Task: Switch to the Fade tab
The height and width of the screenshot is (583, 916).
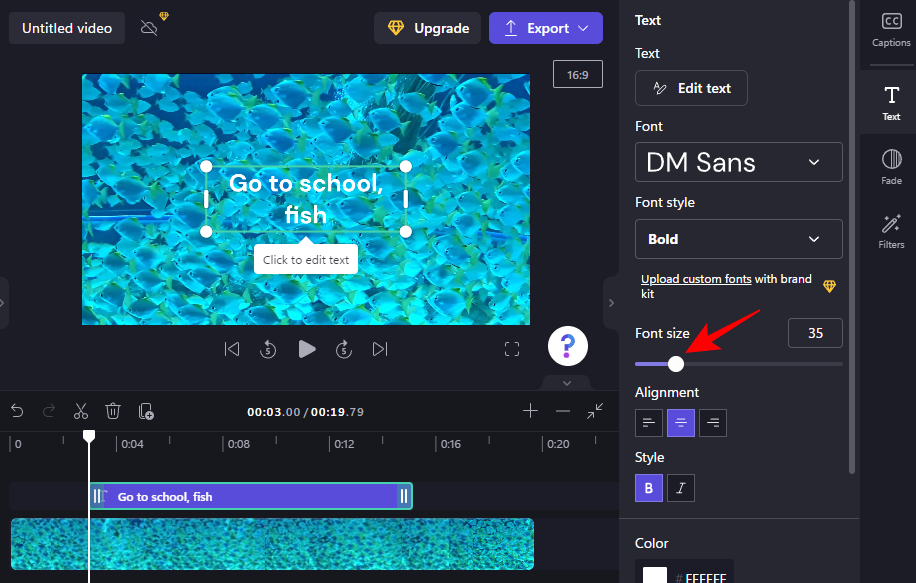Action: tap(891, 166)
